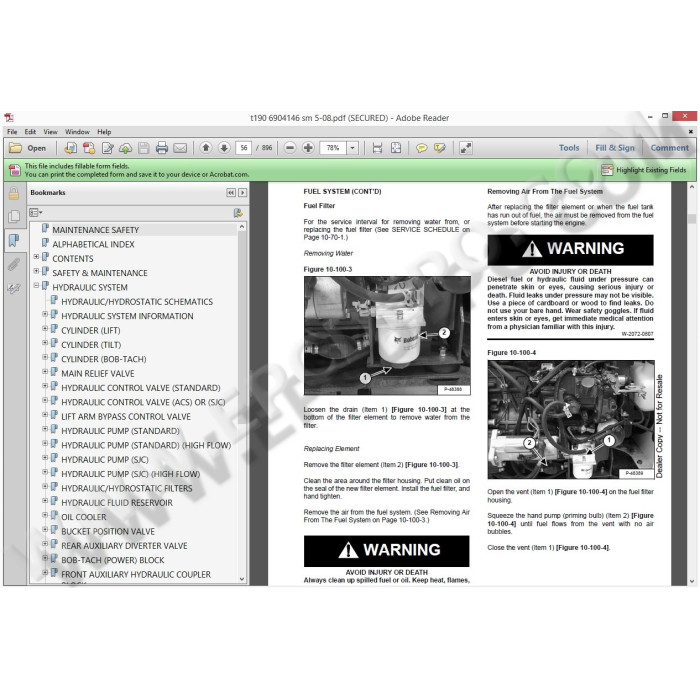Go to previous page arrow

(x=206, y=148)
